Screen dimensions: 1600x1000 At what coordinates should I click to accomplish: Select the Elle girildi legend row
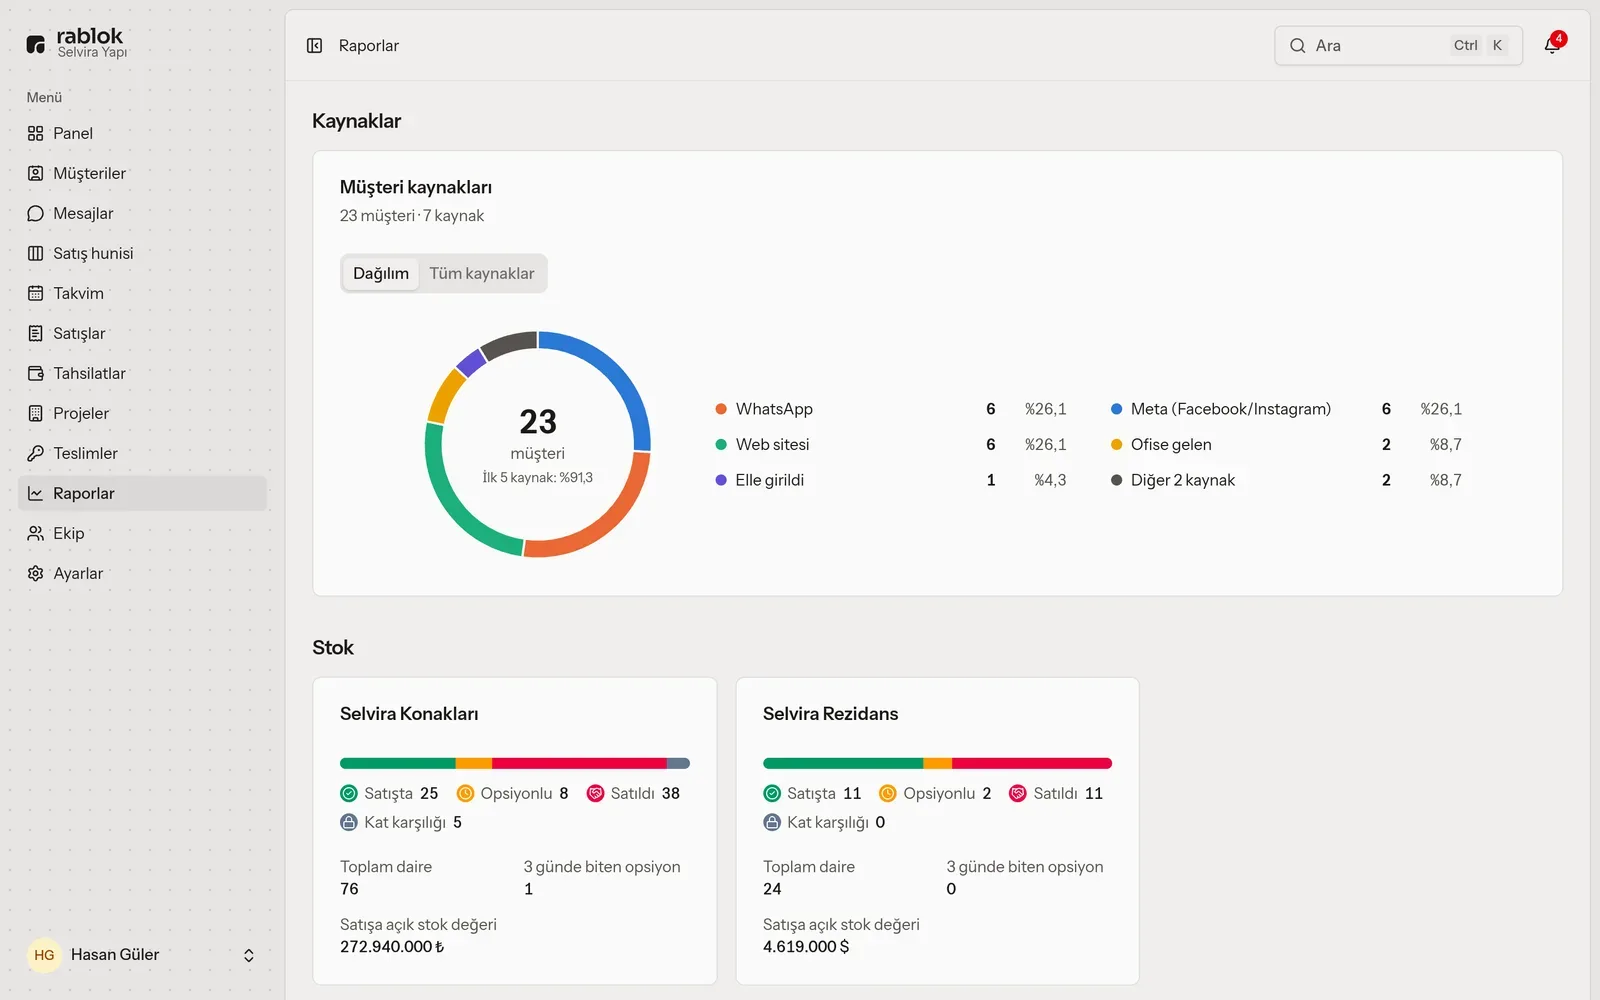click(x=891, y=480)
